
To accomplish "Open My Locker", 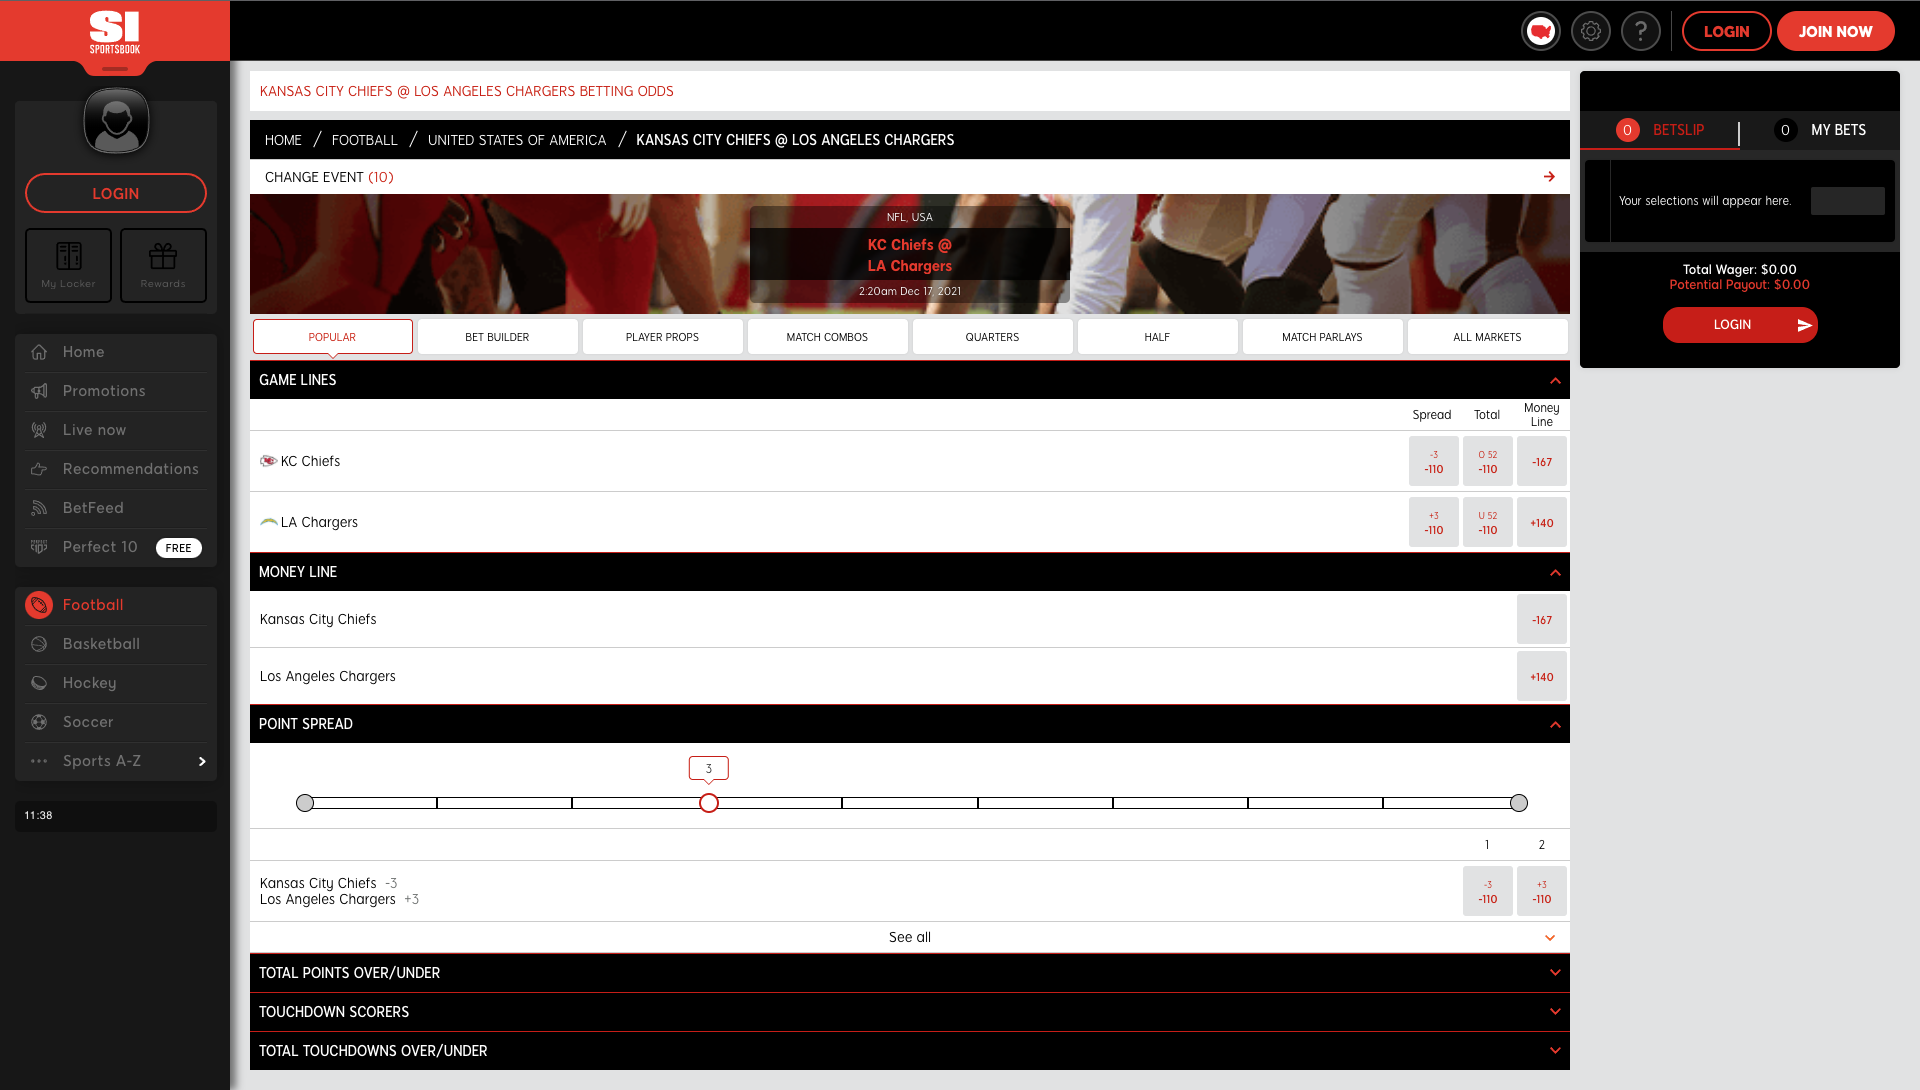I will (x=68, y=265).
